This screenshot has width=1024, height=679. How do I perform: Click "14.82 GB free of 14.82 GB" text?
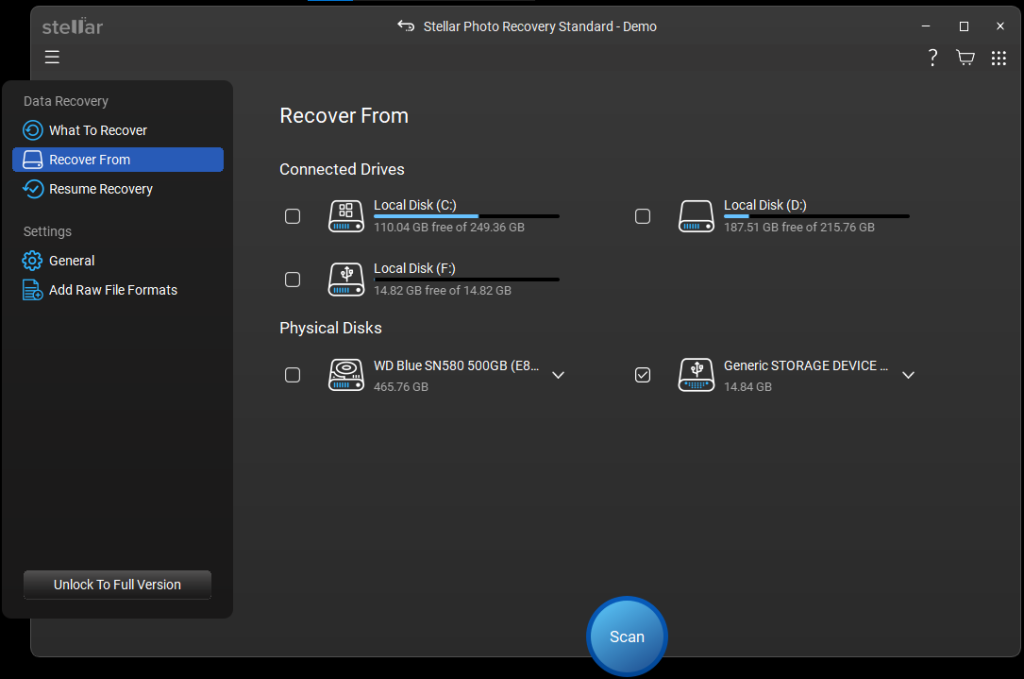coord(442,291)
